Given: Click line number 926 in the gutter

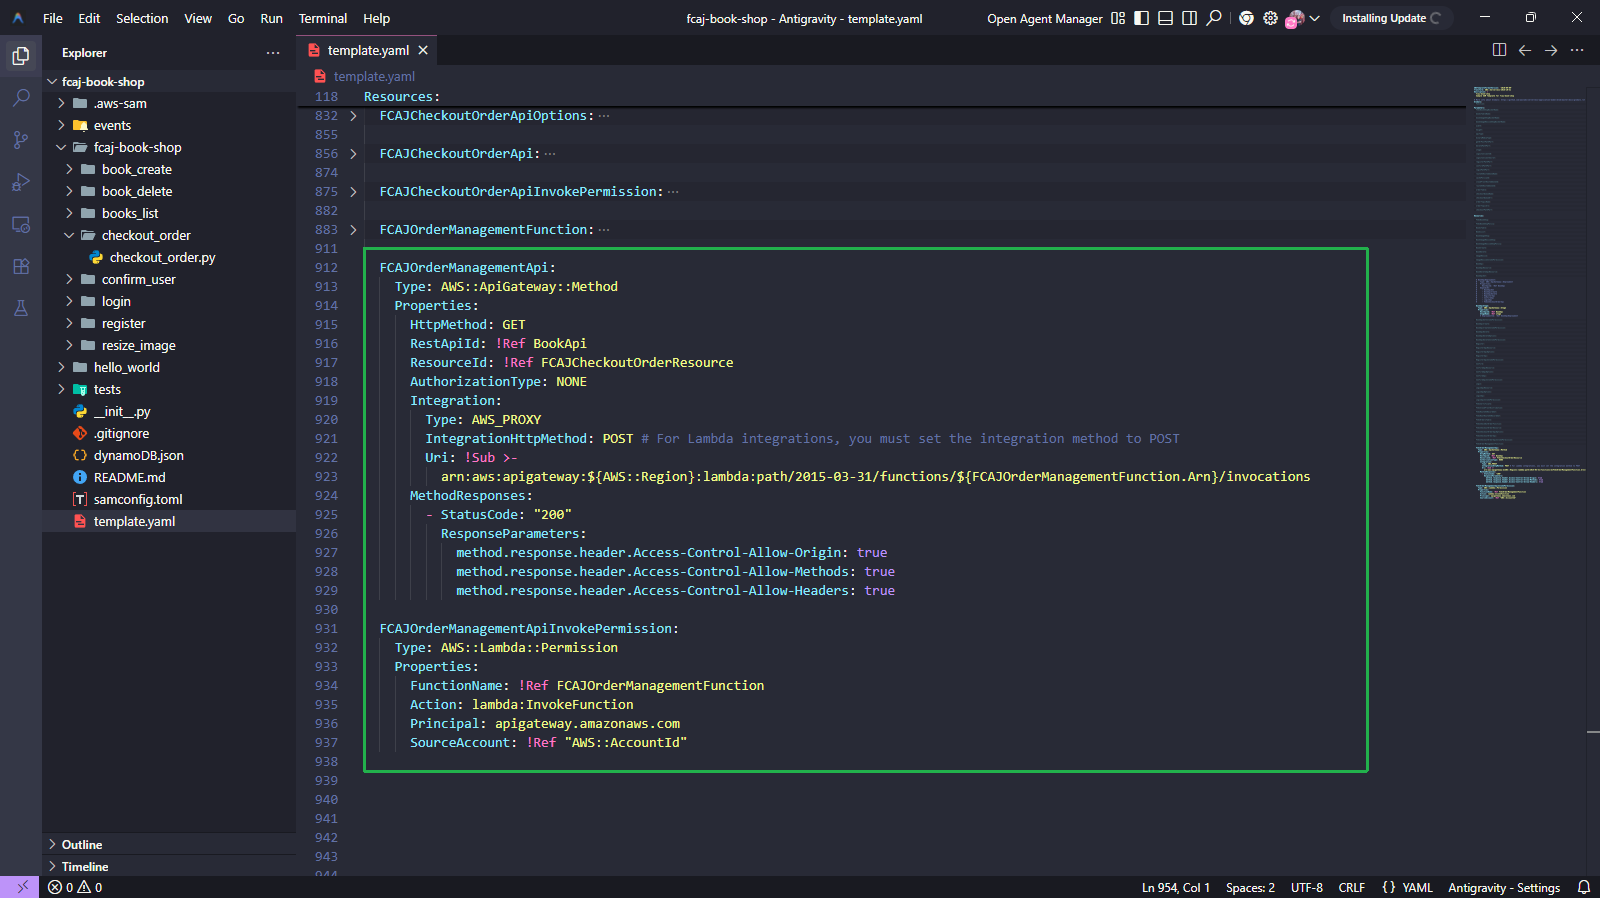Looking at the screenshot, I should [x=326, y=534].
